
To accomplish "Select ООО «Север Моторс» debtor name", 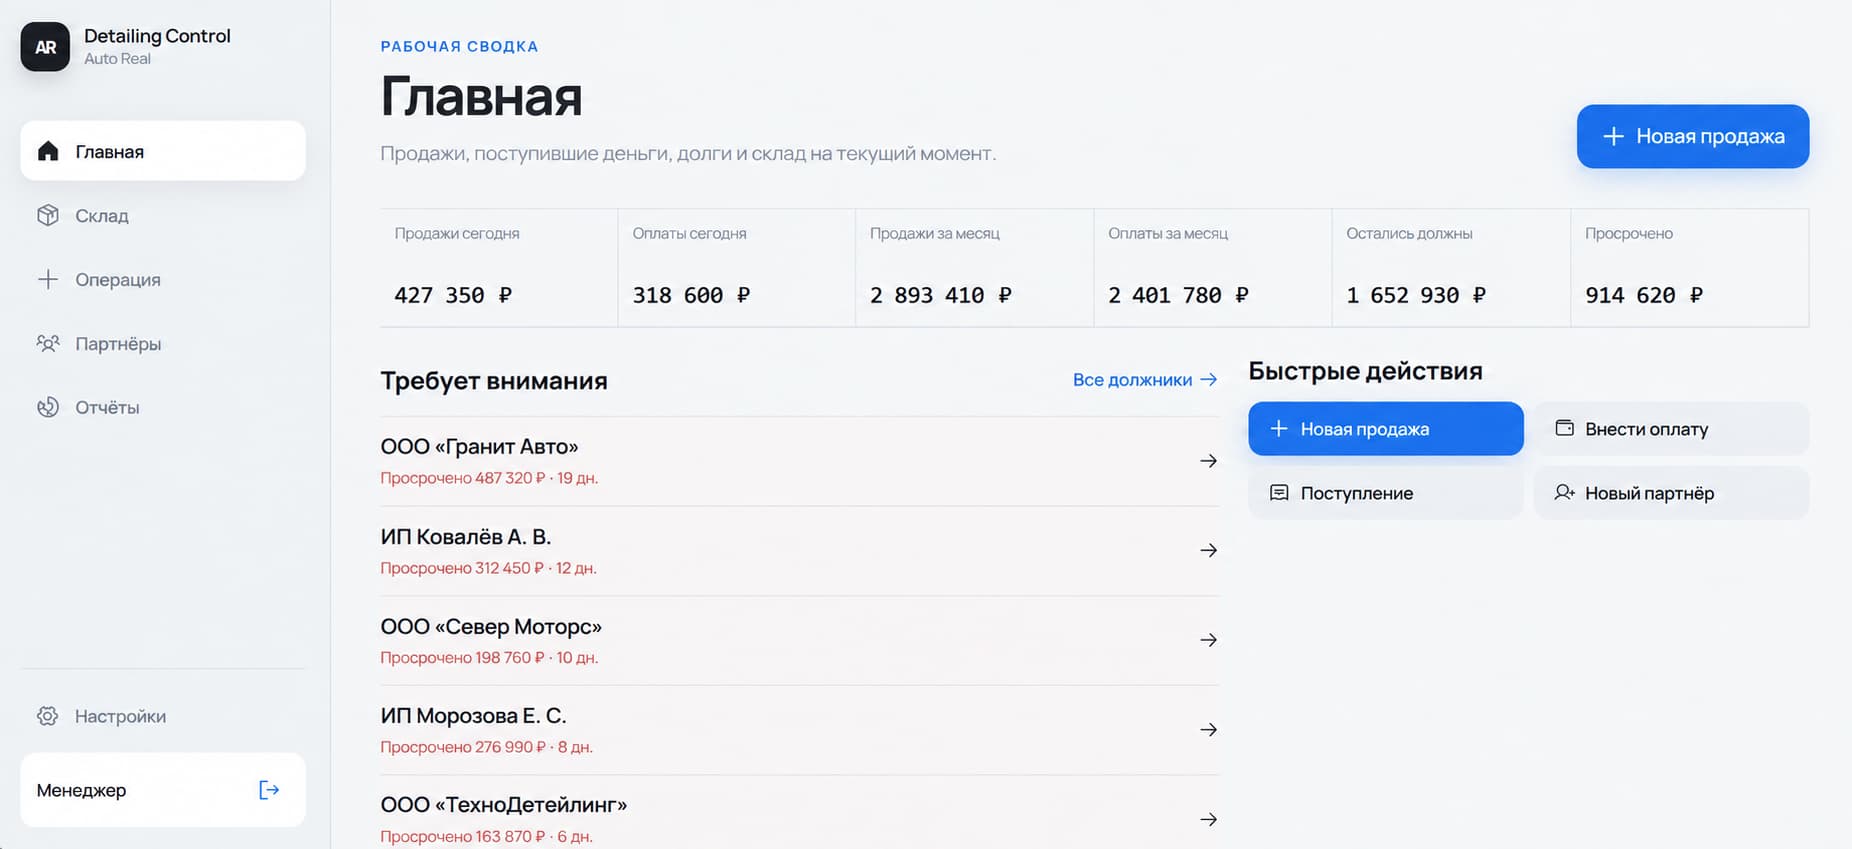I will (491, 627).
